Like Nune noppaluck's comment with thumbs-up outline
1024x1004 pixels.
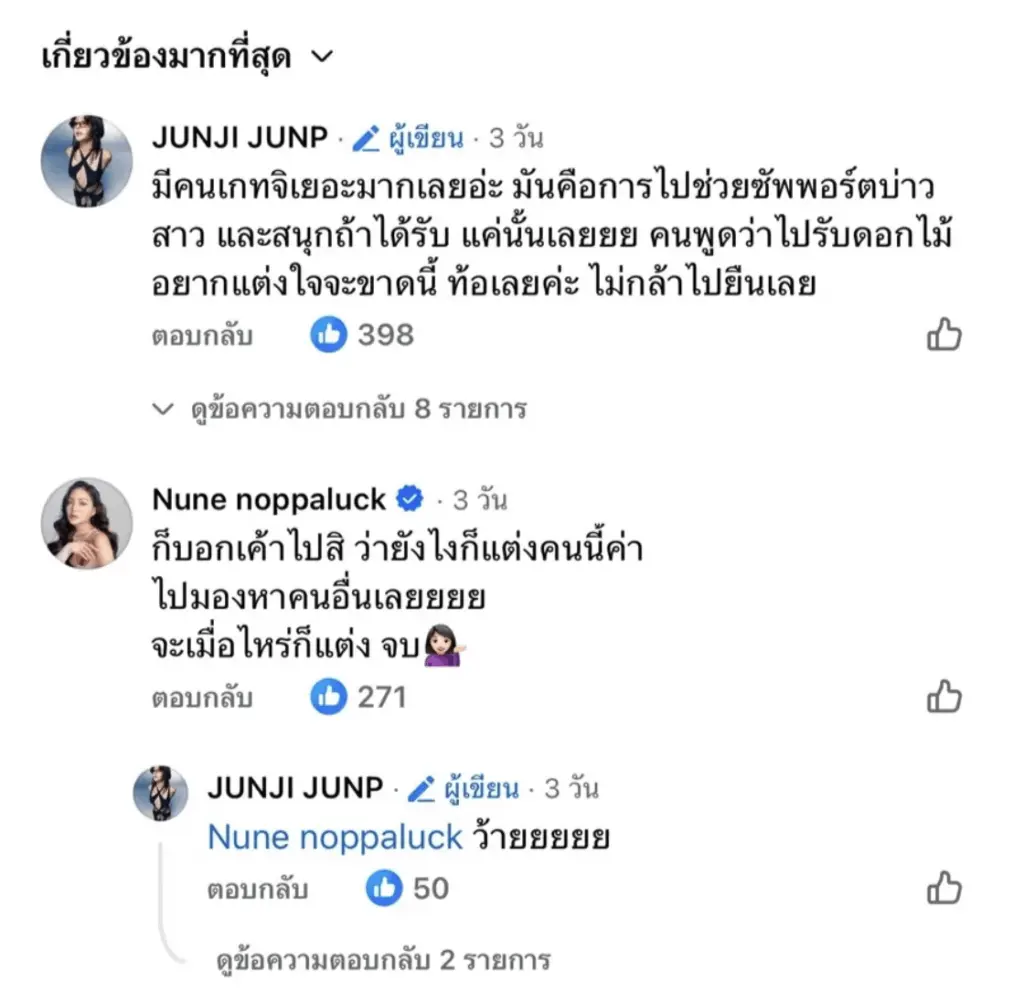point(944,696)
